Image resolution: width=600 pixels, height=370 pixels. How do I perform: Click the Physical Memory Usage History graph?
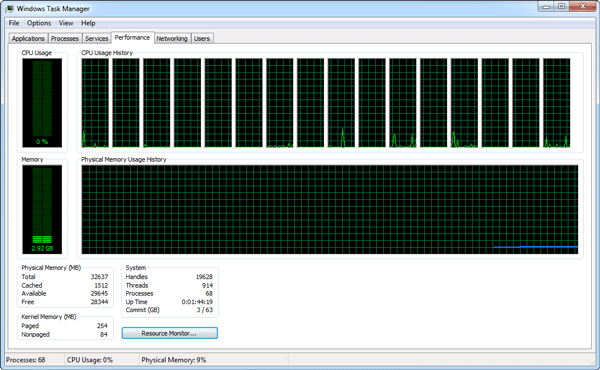pos(330,209)
